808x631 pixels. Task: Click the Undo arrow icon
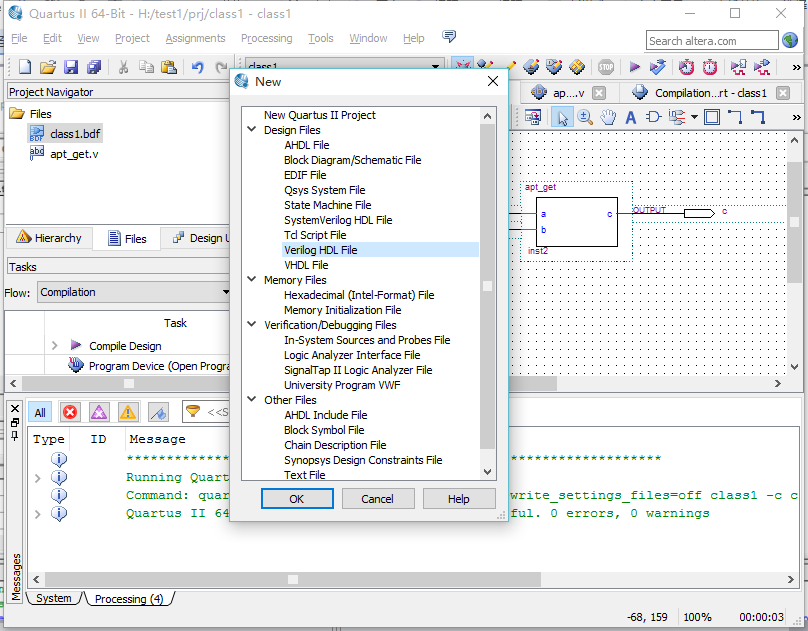[197, 67]
